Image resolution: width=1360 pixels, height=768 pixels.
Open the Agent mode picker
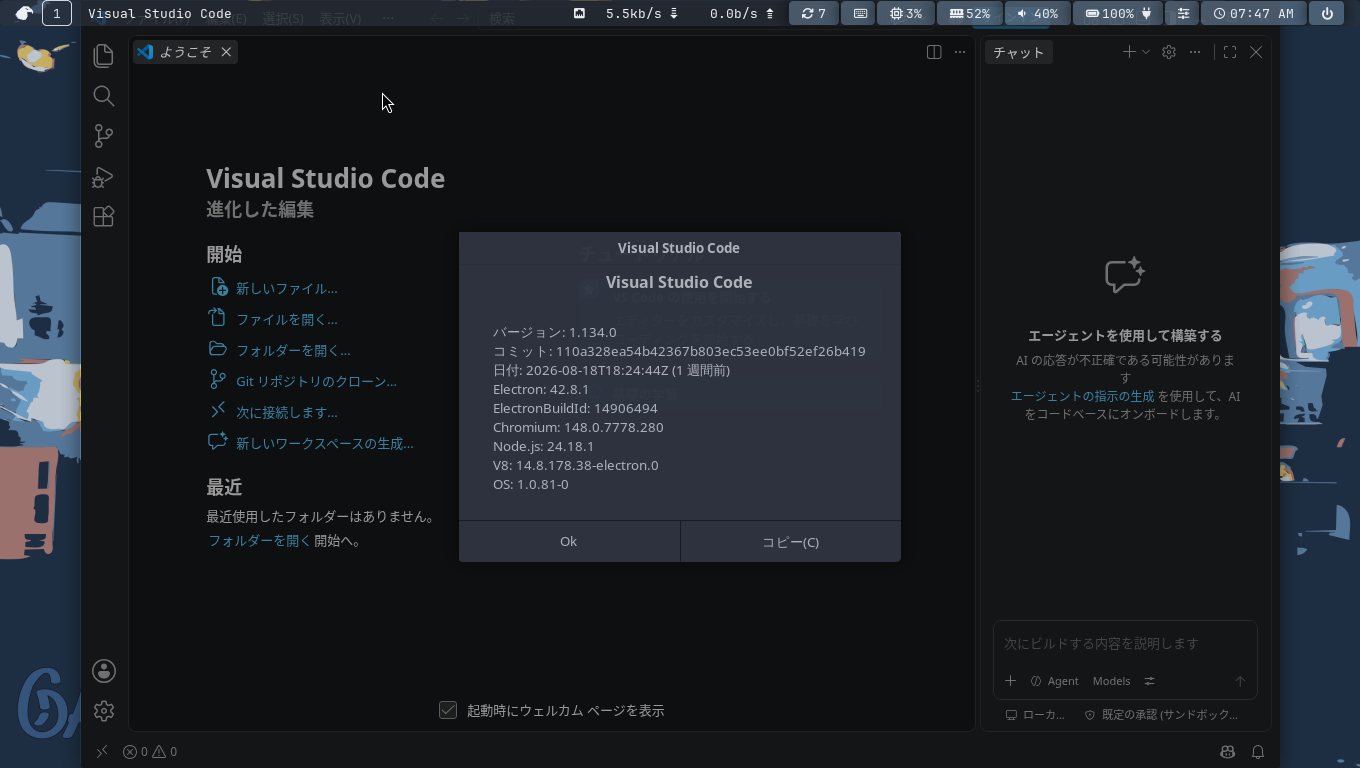1054,681
